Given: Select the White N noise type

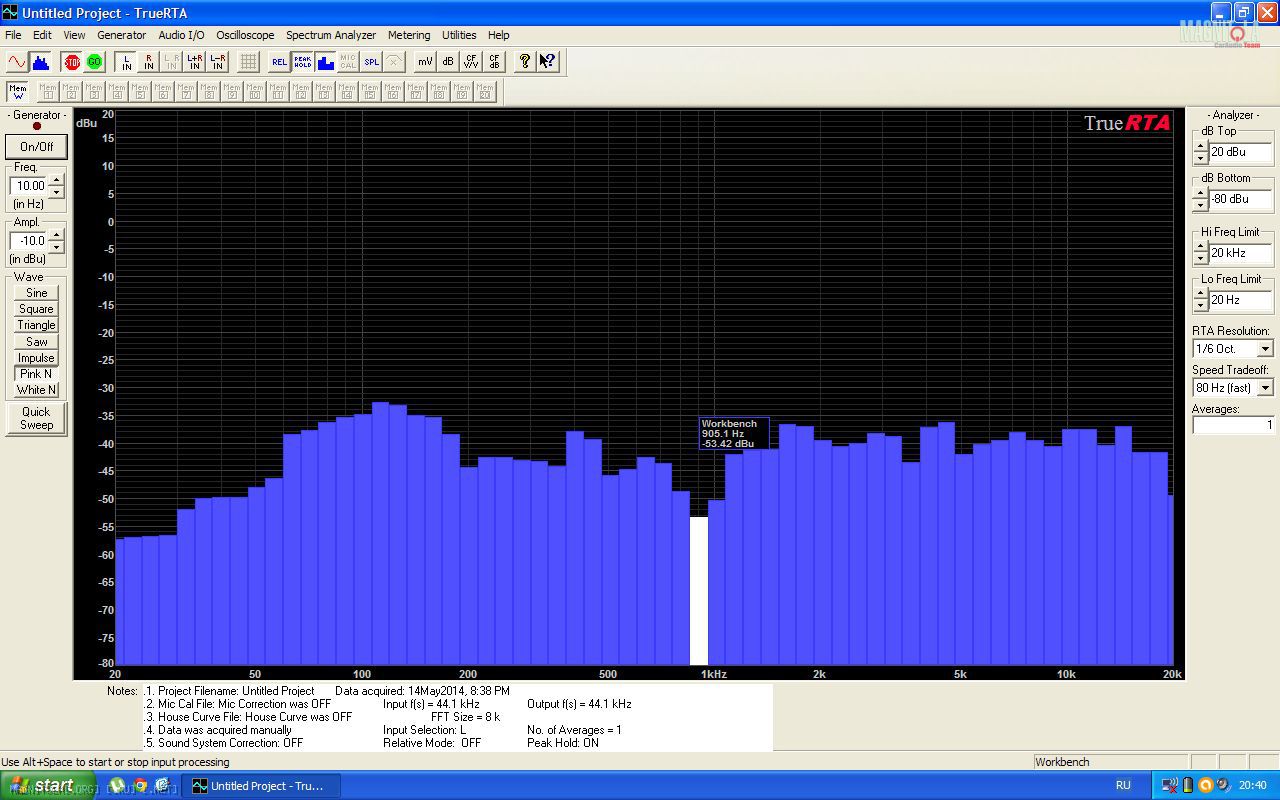Looking at the screenshot, I should 36,389.
